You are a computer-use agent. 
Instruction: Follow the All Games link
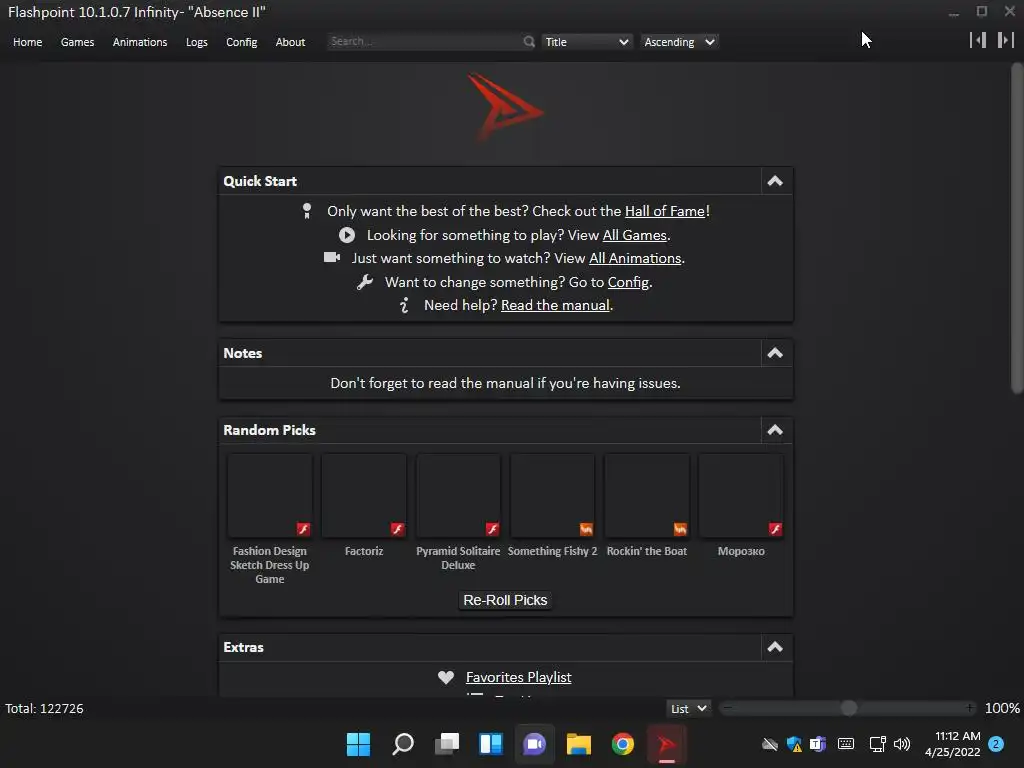coord(635,235)
